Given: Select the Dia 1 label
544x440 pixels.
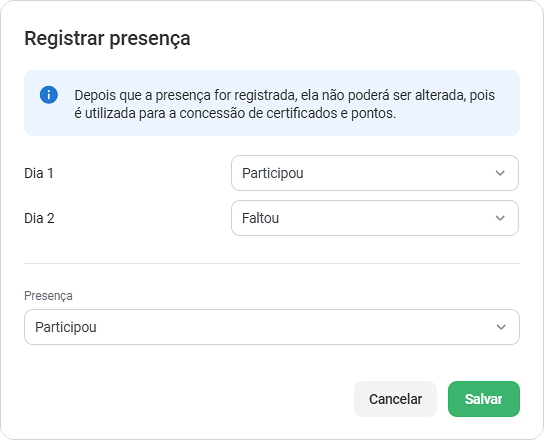Looking at the screenshot, I should (39, 173).
